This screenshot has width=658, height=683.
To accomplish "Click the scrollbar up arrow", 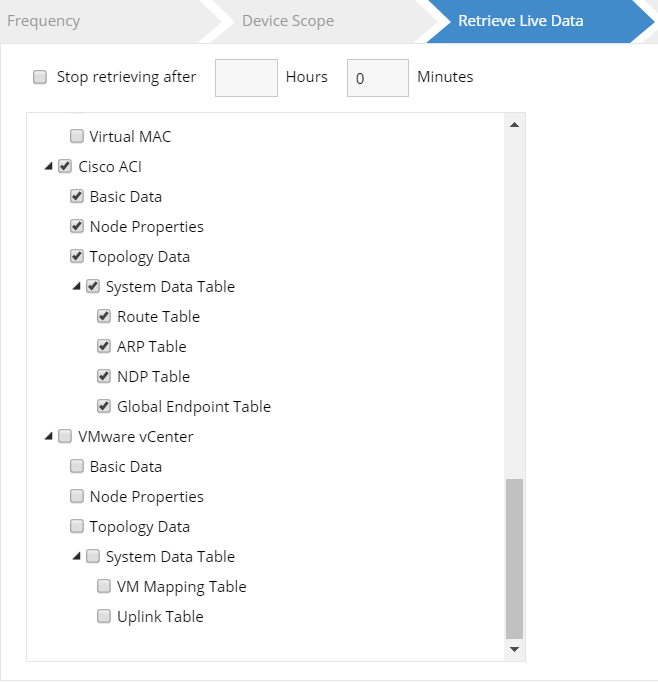I will pyautogui.click(x=514, y=125).
